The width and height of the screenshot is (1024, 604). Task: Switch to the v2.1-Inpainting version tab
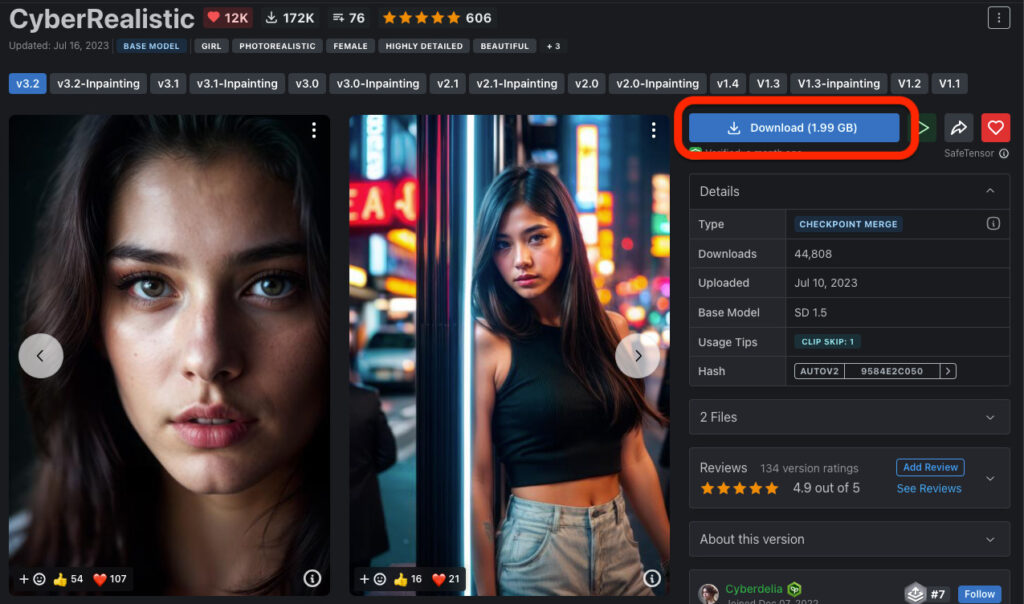point(517,84)
